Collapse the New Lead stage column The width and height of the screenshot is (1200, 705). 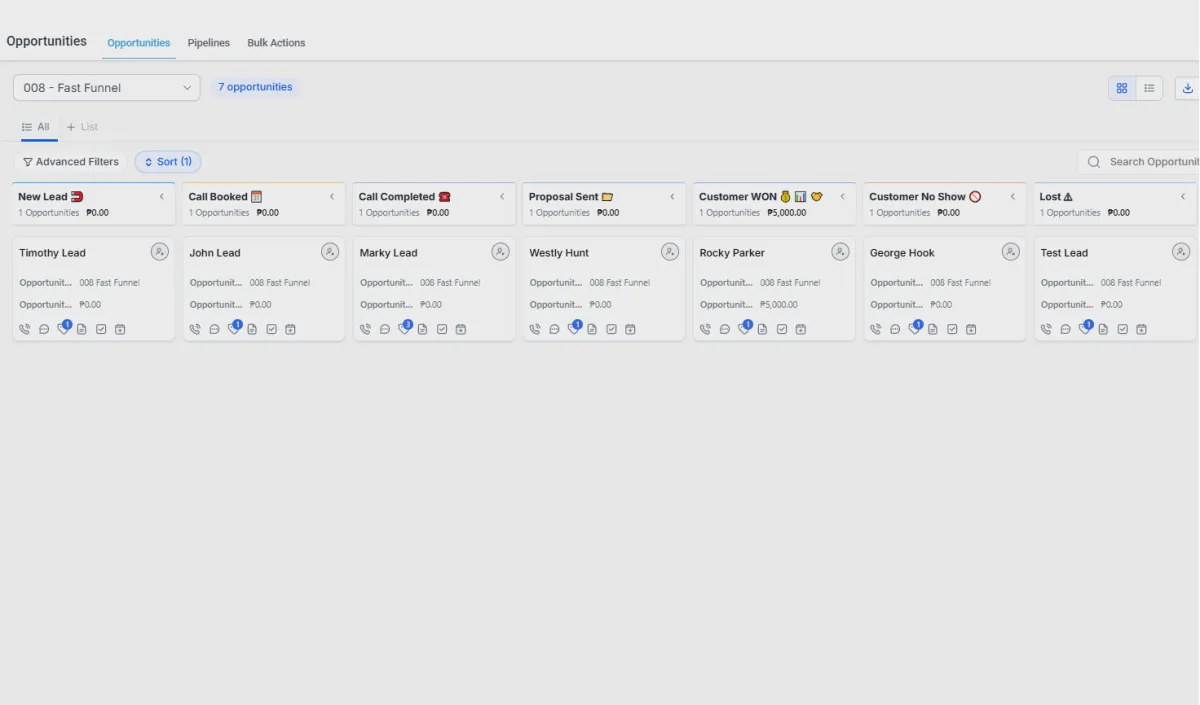pyautogui.click(x=162, y=197)
